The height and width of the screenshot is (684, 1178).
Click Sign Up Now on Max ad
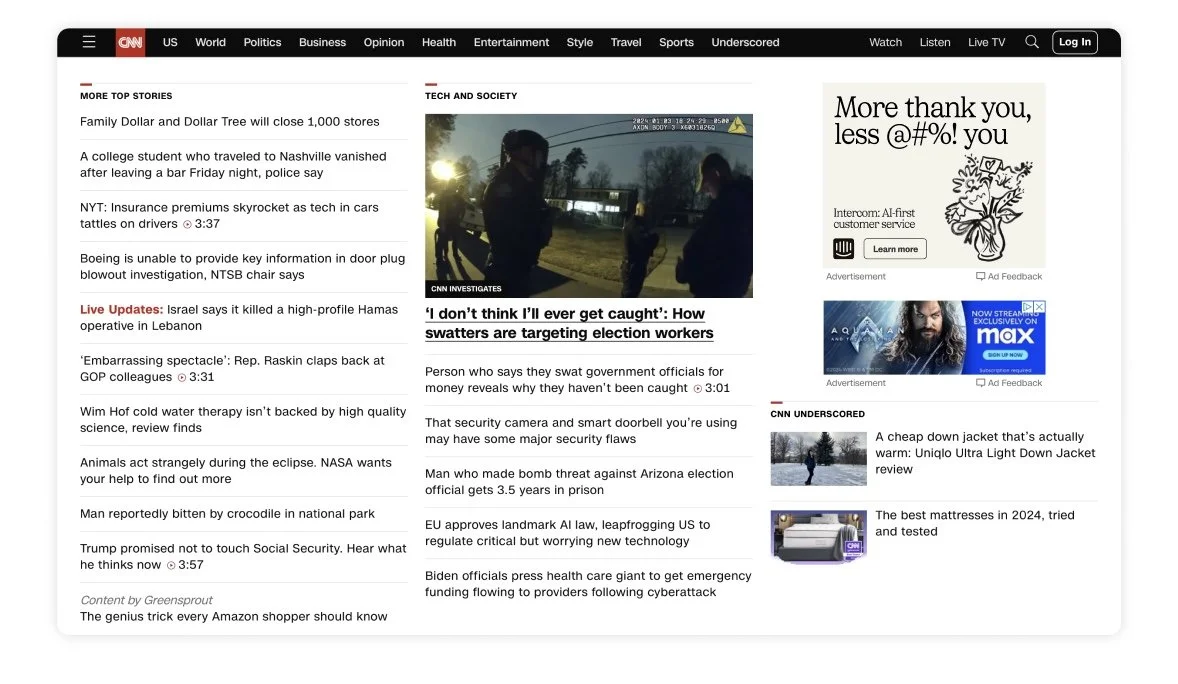(1005, 355)
